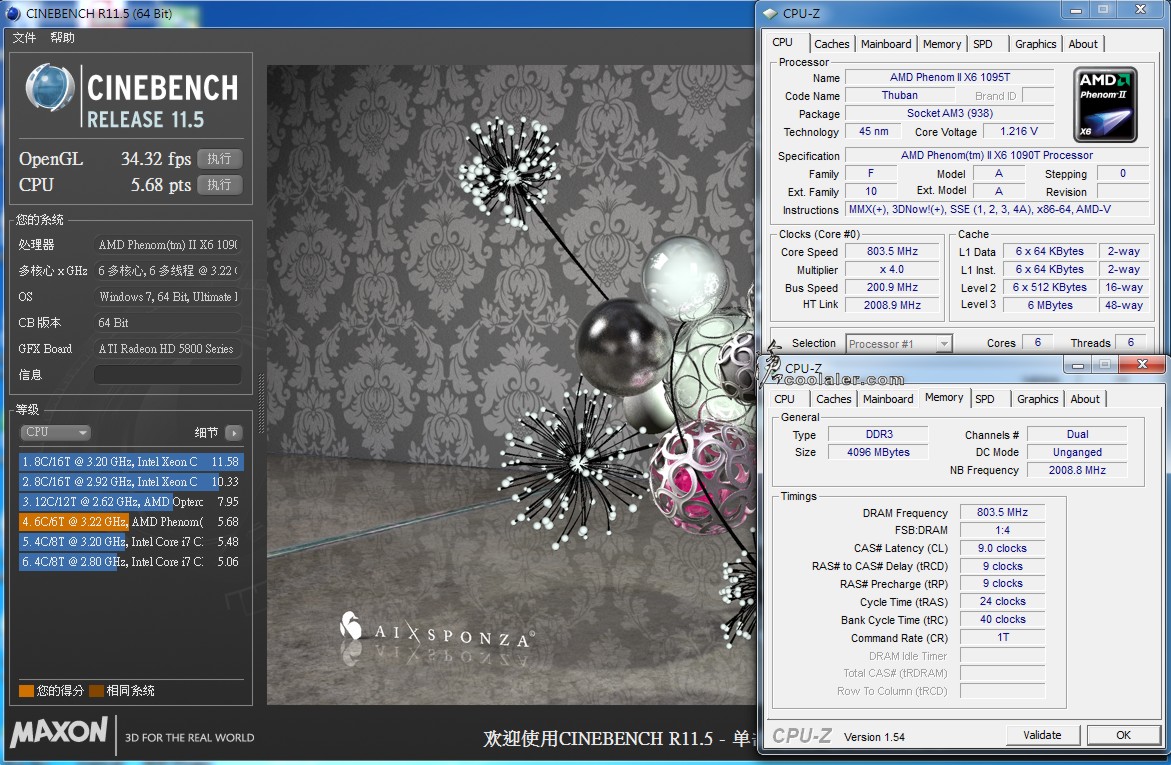
Task: Open Memory tab in the top CPU-Z window
Action: tap(942, 44)
